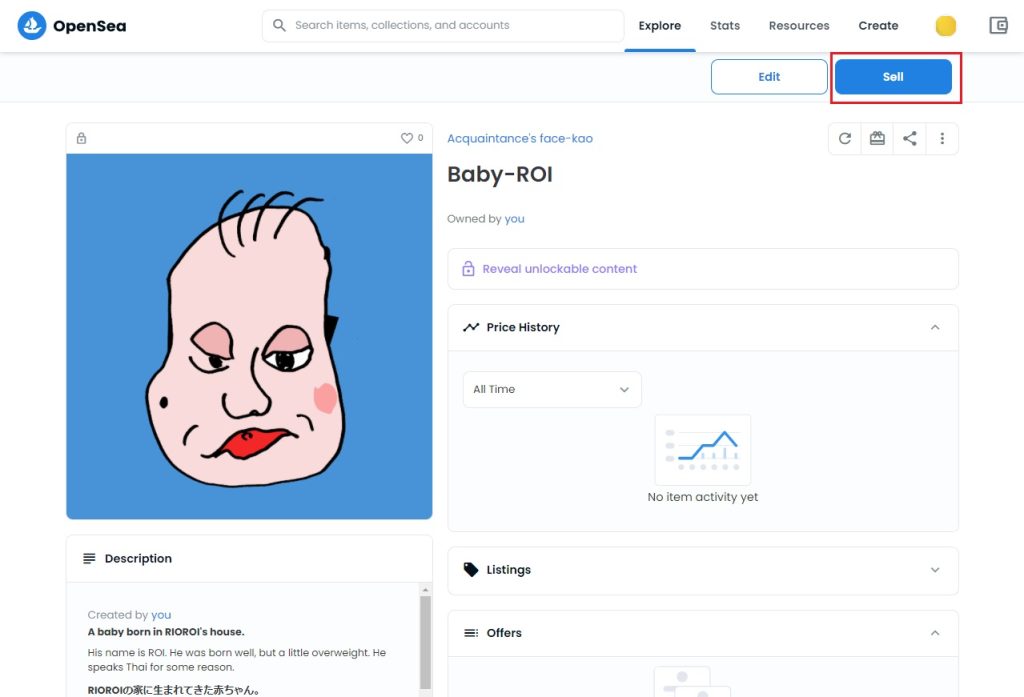Refresh metadata with circular arrow icon
Screen dimensions: 1024x697
[x=844, y=138]
